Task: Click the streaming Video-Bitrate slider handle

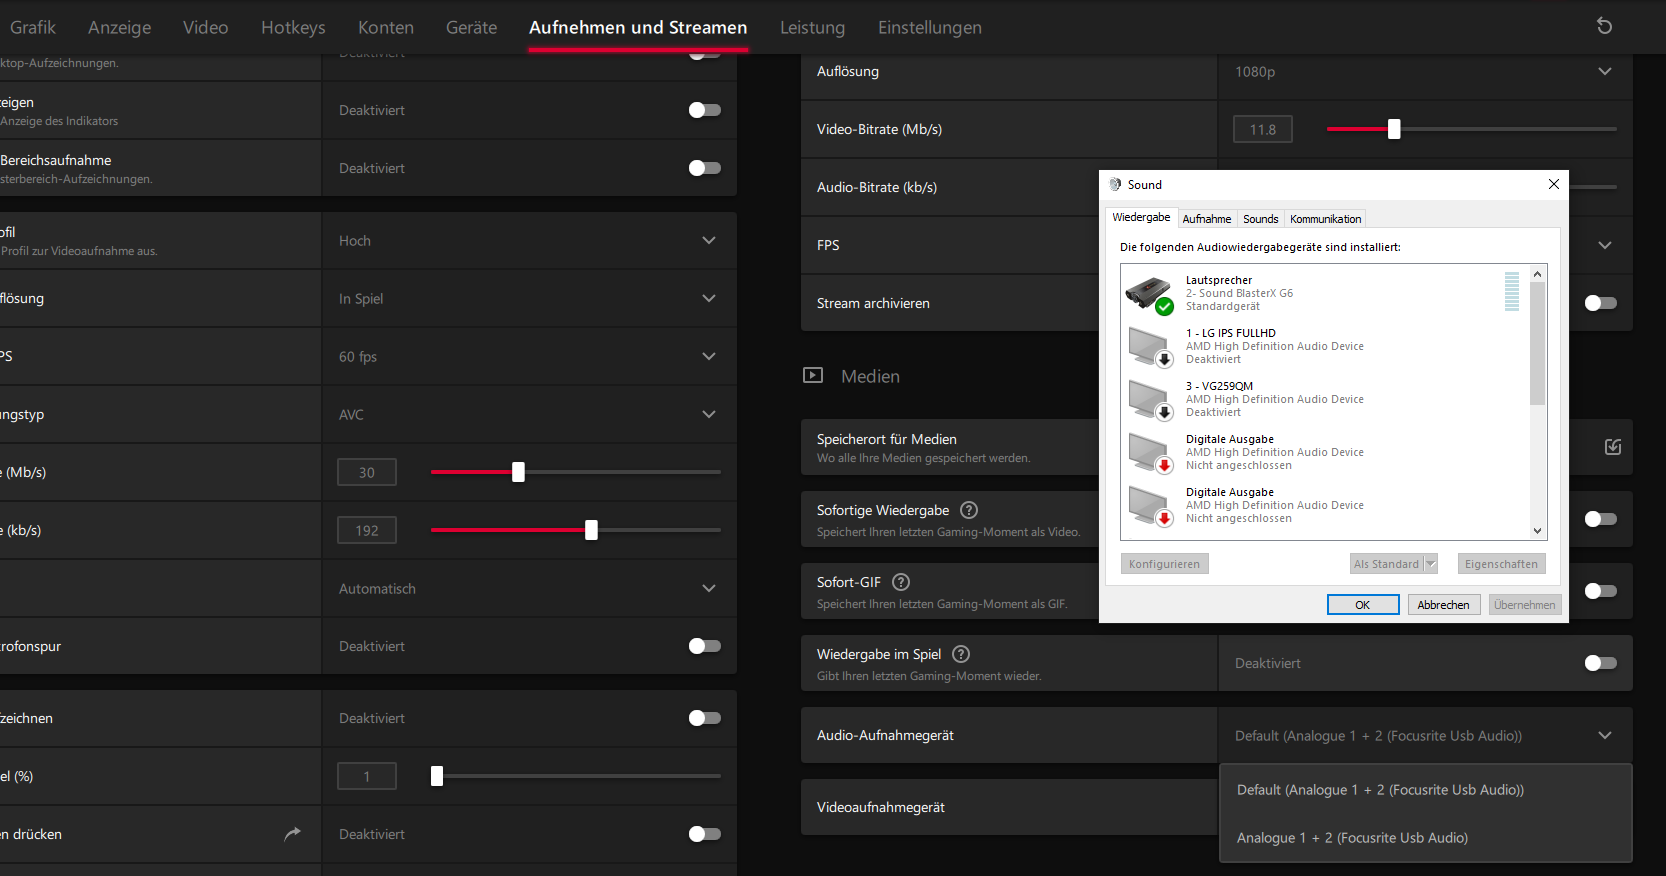Action: coord(1394,129)
